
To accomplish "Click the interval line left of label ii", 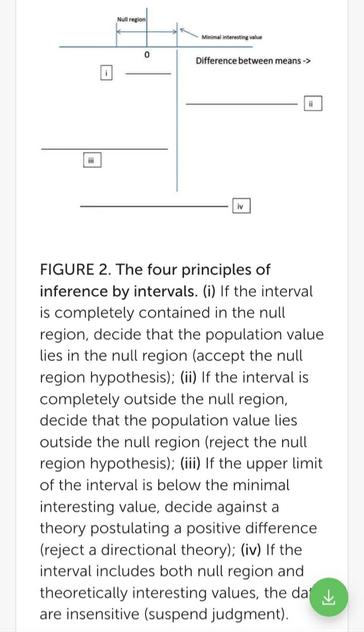I will [x=242, y=104].
